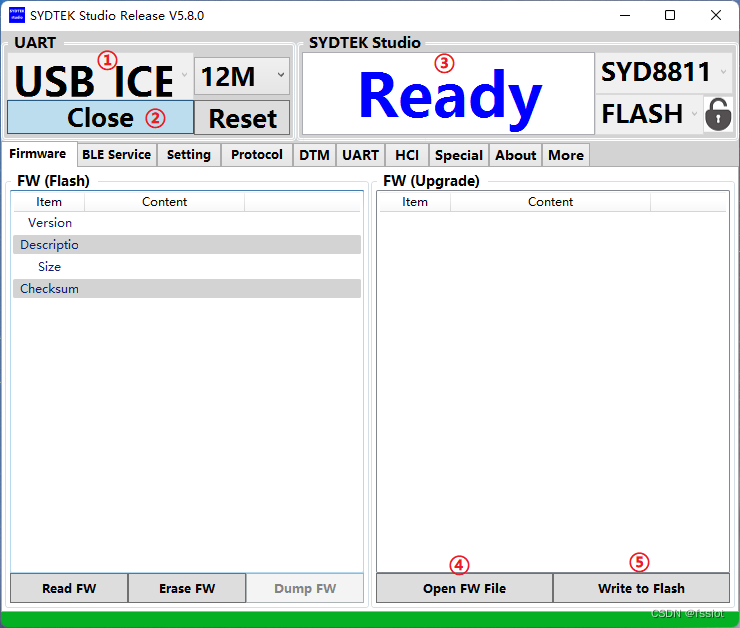Switch to the DTM tab
This screenshot has height=628, width=740.
coord(314,155)
